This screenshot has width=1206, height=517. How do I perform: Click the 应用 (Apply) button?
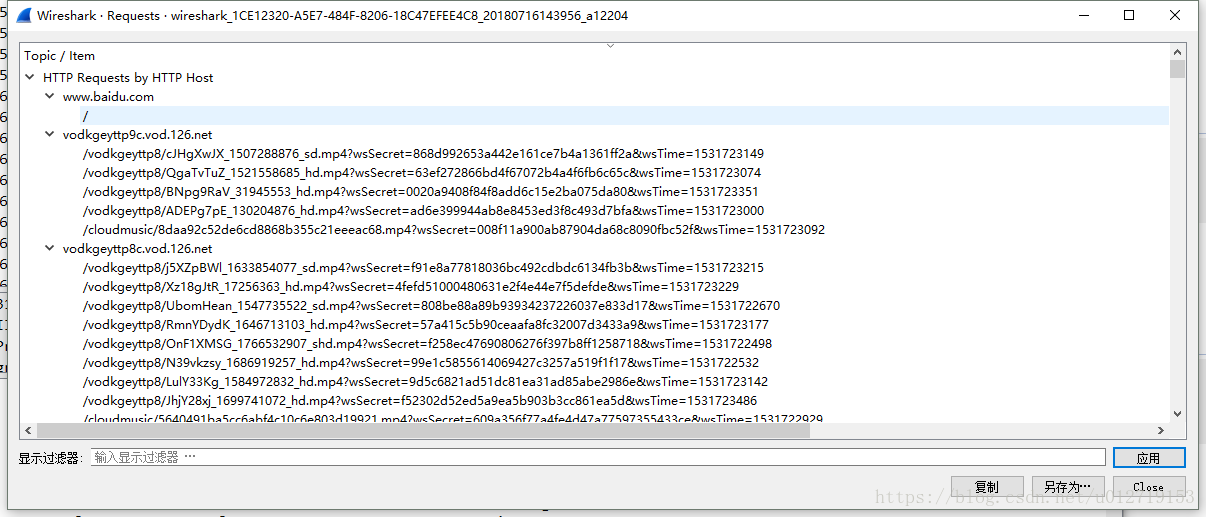click(x=1148, y=458)
